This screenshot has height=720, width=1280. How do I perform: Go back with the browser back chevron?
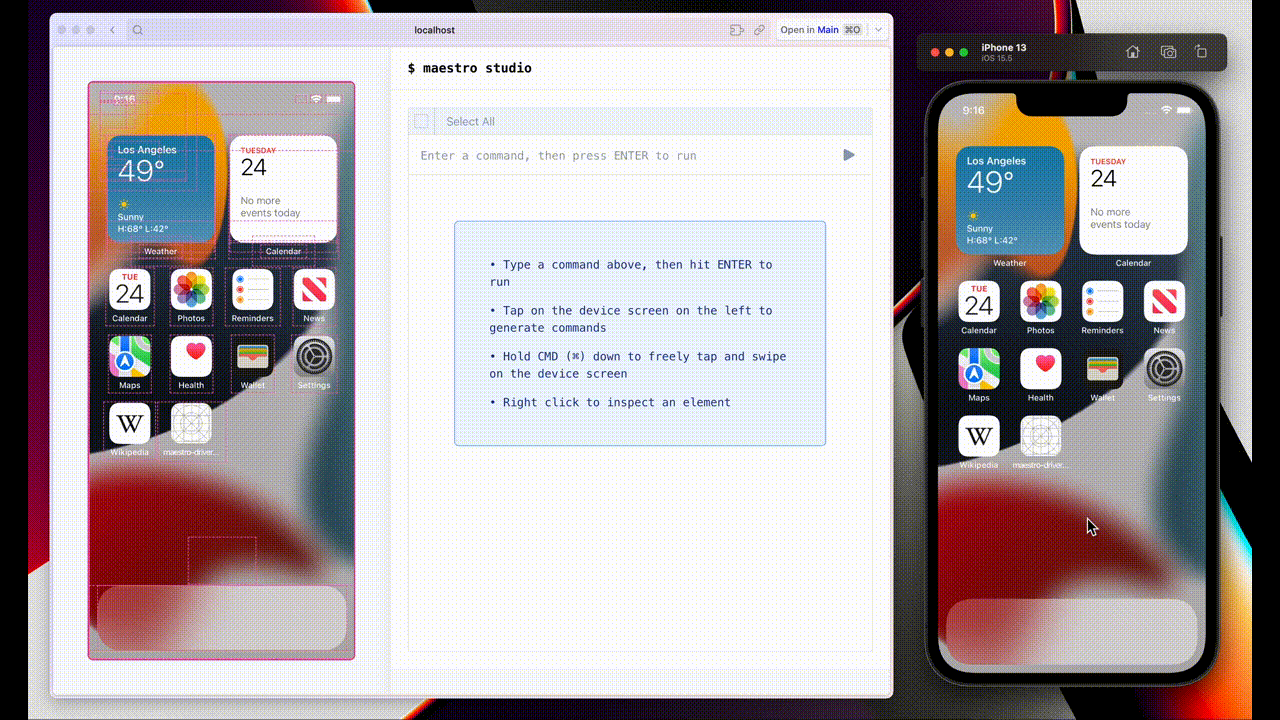[x=112, y=30]
